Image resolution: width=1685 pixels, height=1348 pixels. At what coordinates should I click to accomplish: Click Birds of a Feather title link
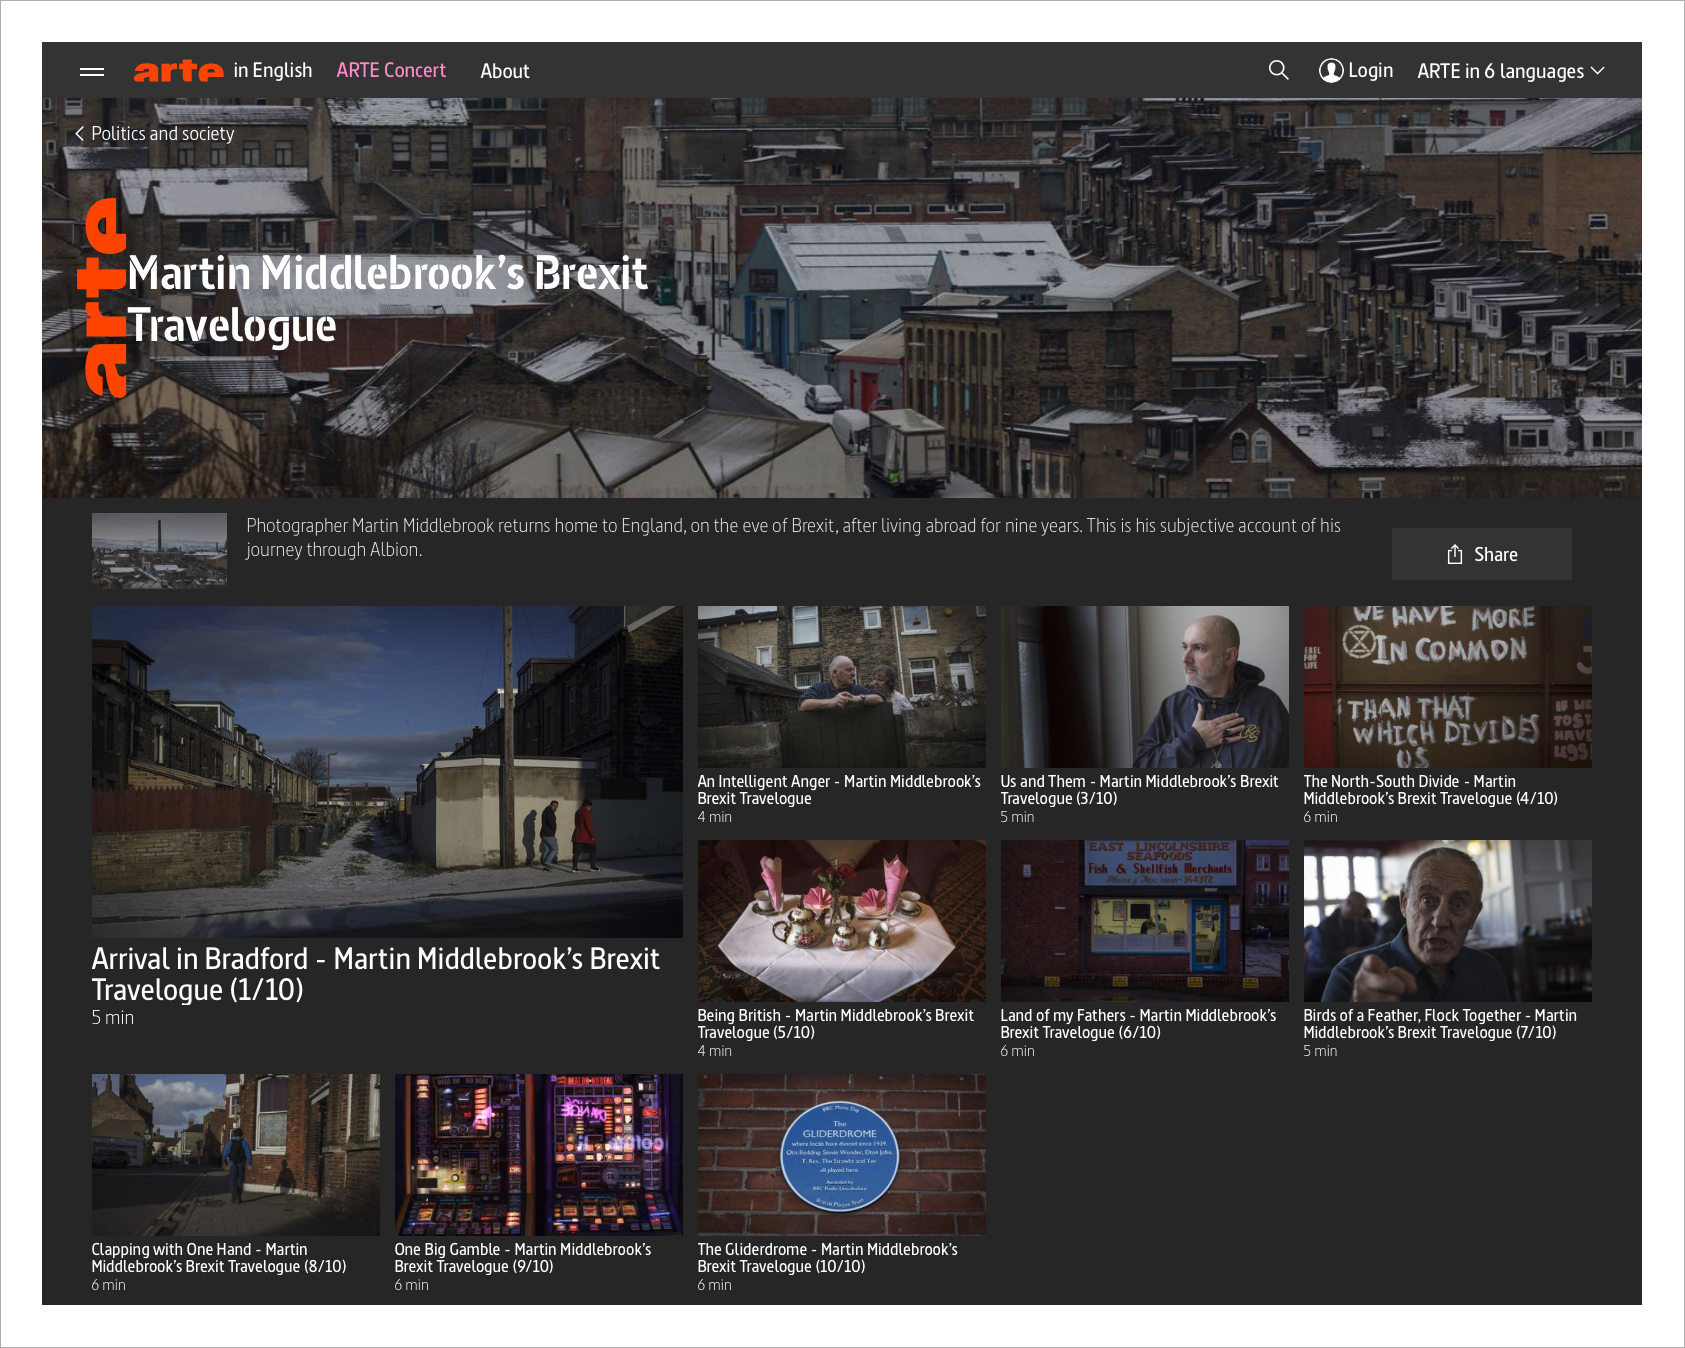[x=1440, y=1024]
